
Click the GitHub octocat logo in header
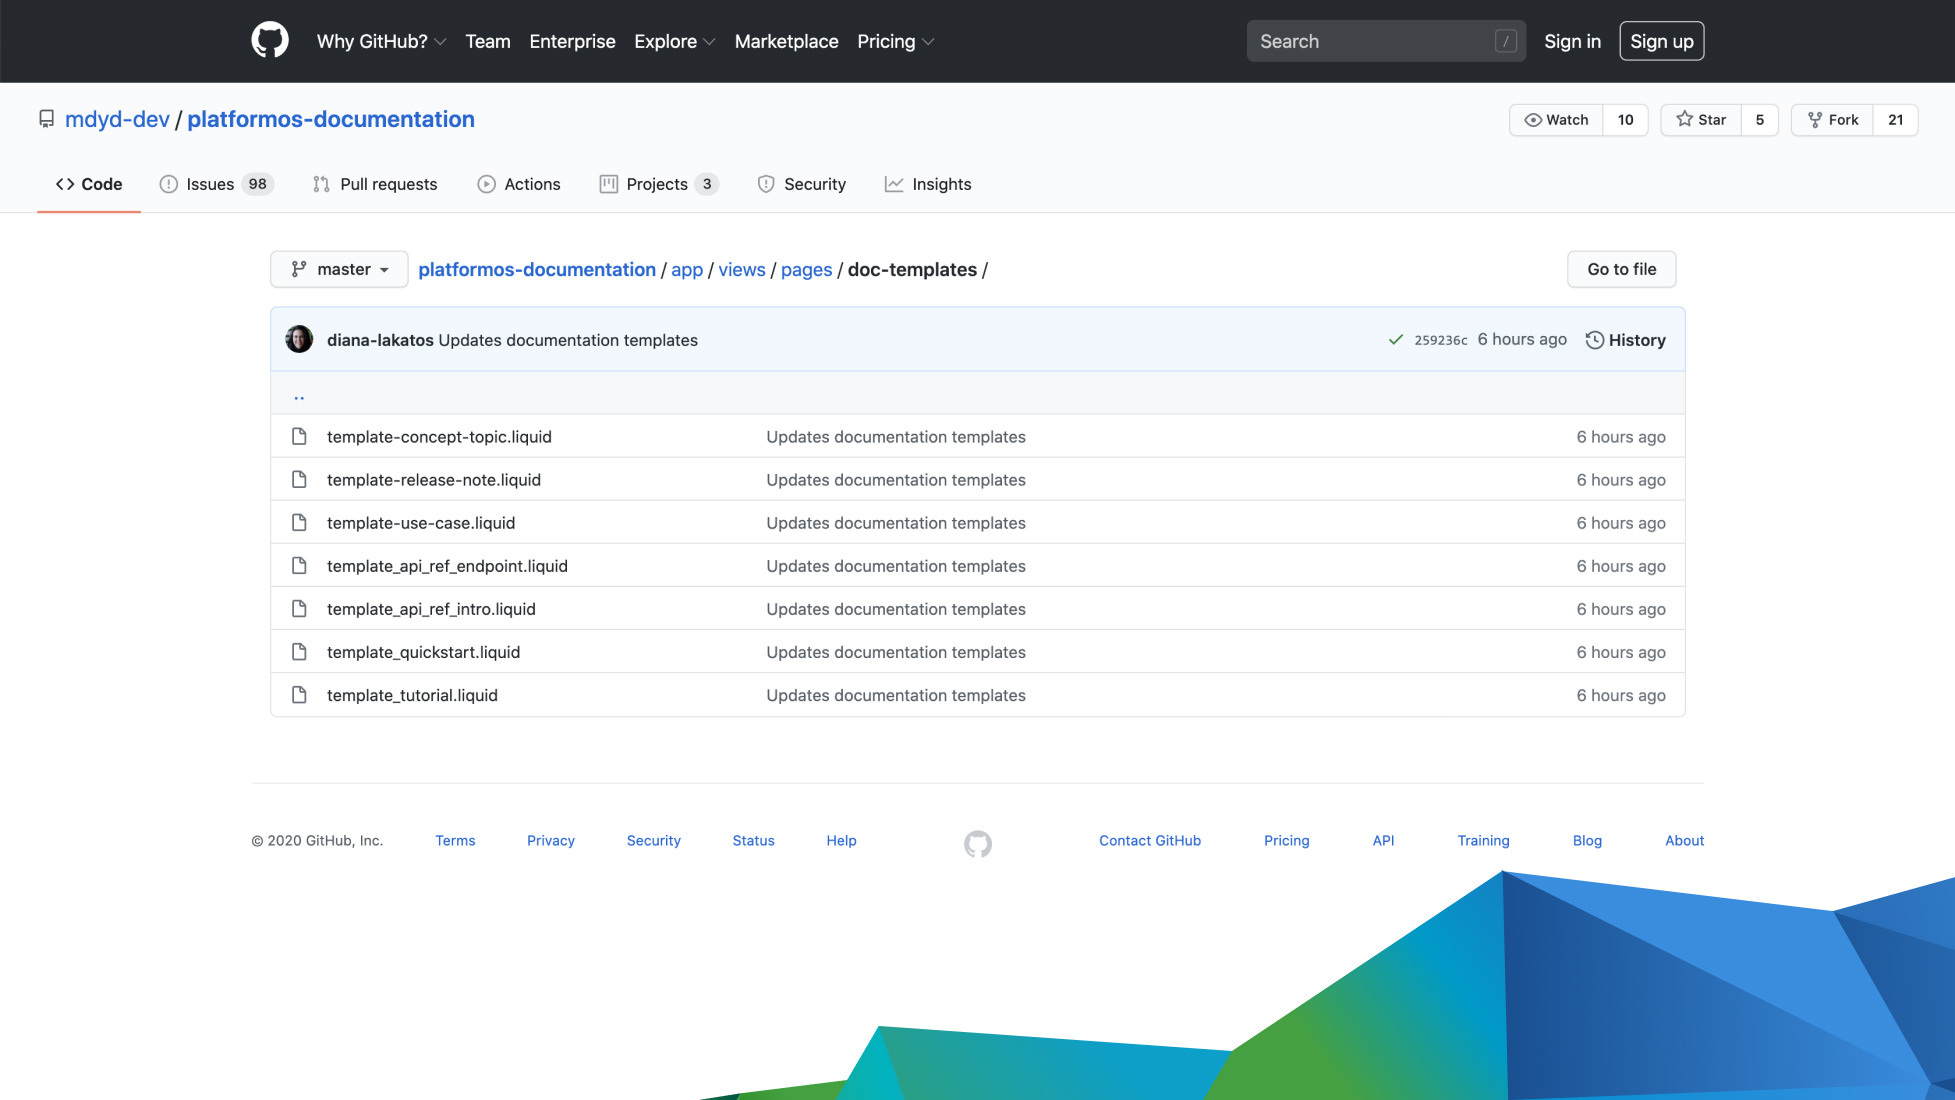[270, 41]
